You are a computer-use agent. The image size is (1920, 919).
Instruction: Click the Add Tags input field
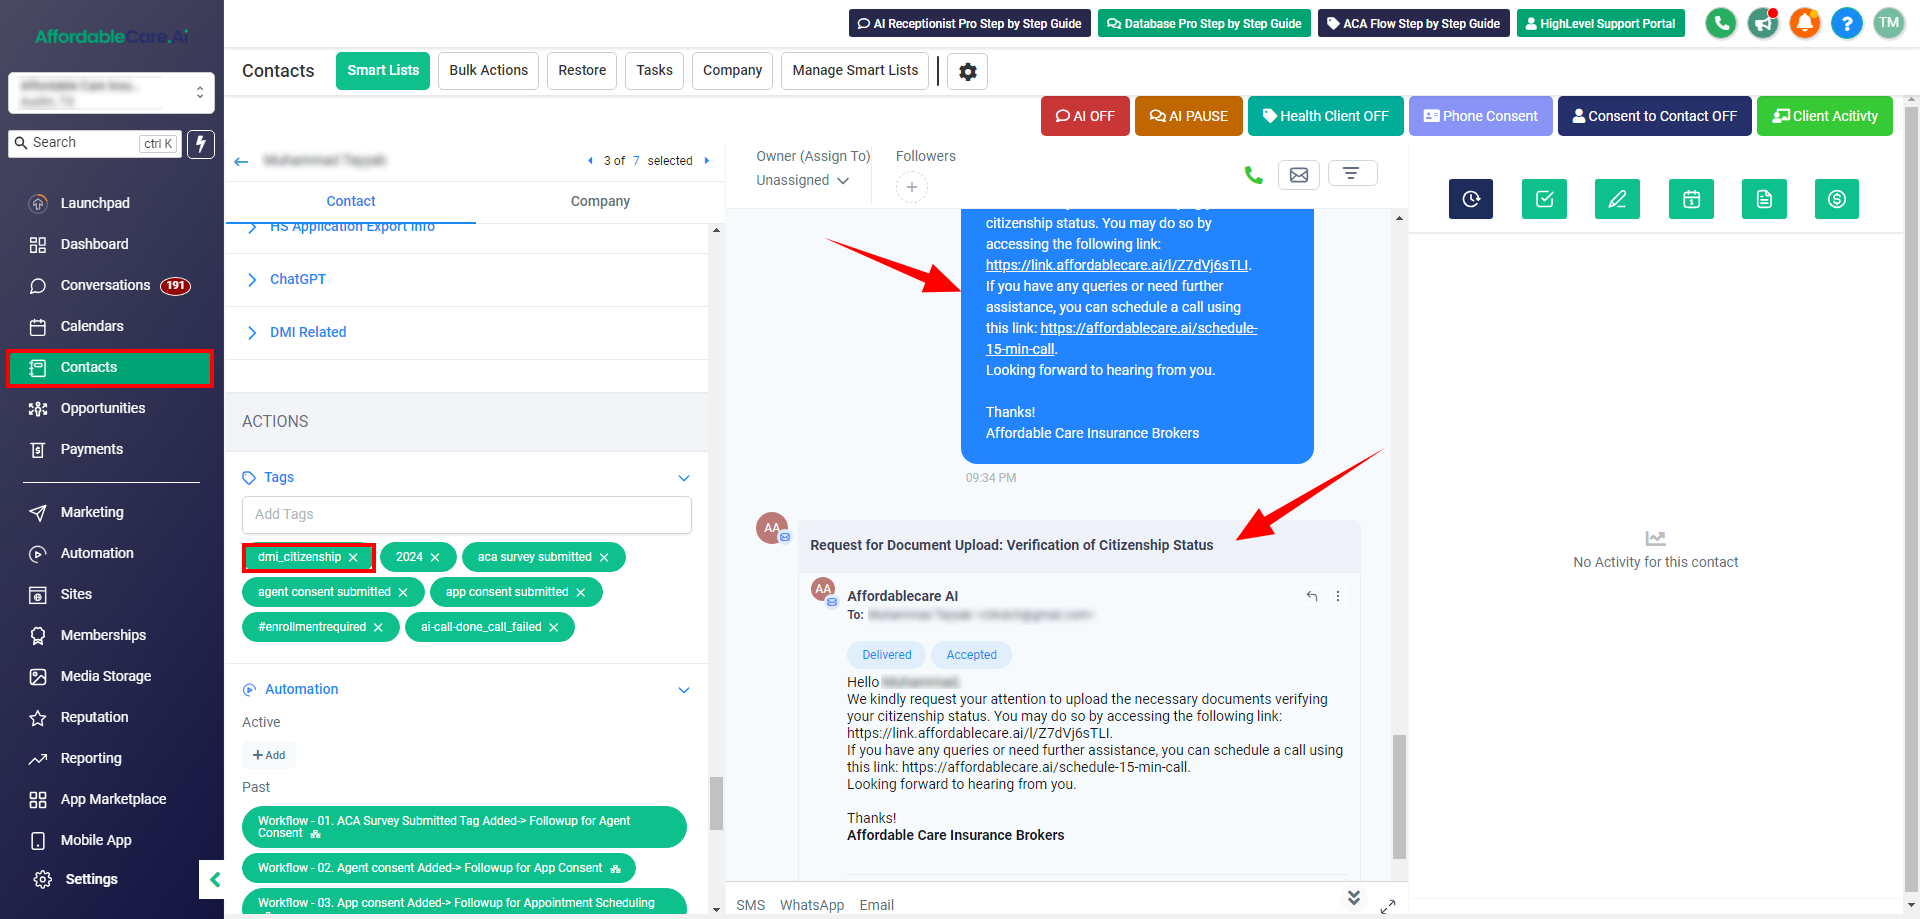click(466, 515)
